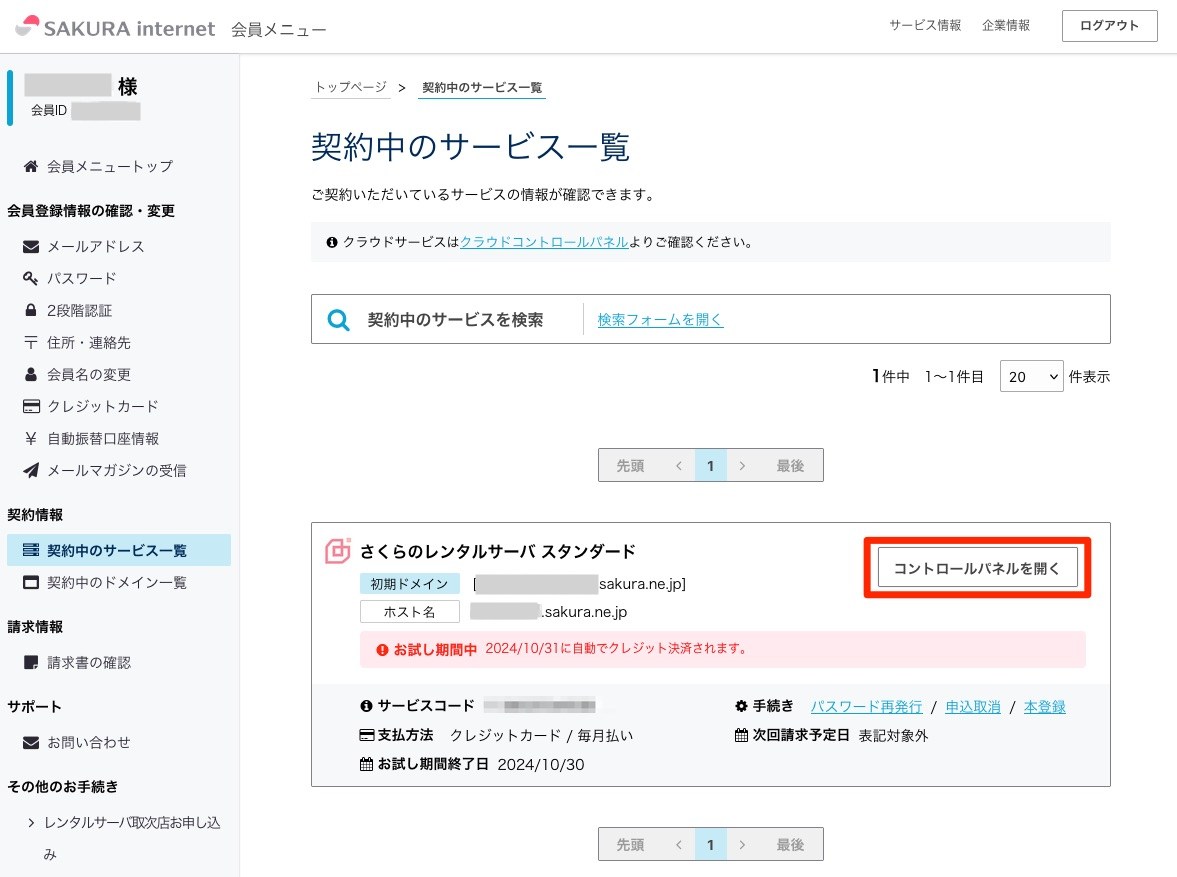Open the クラウドコントロールパネル link
The height and width of the screenshot is (877, 1177).
pos(543,242)
